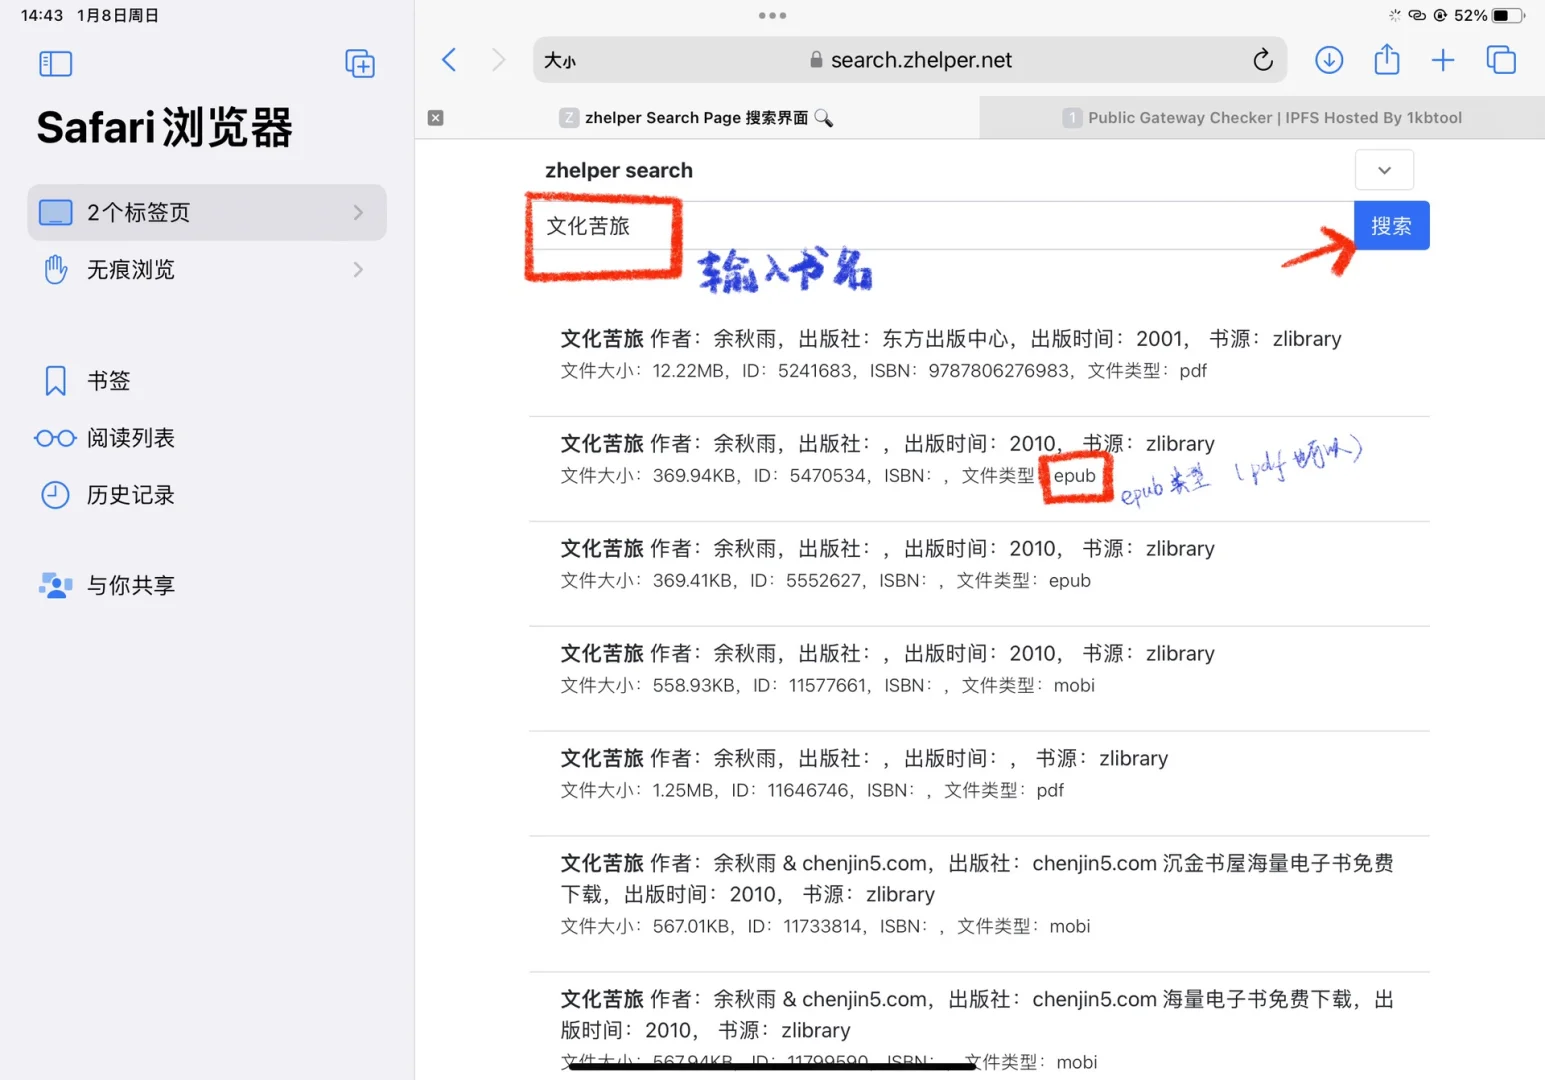Screen dimensions: 1545x1080
Task: Click the text 文件大小: 12.22MB
Action: pos(643,371)
